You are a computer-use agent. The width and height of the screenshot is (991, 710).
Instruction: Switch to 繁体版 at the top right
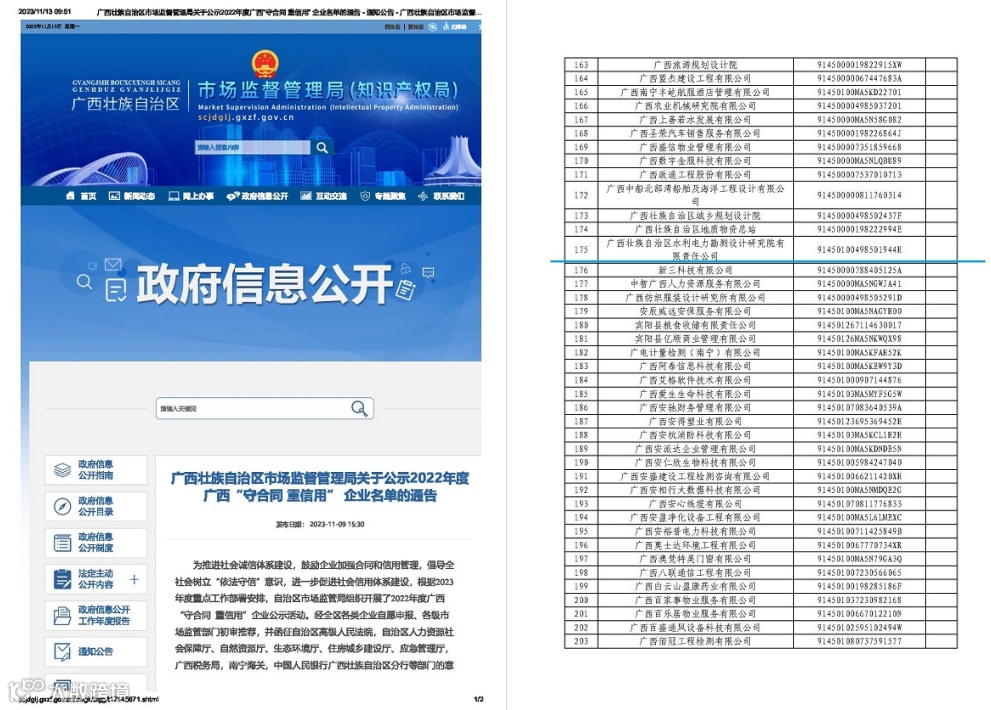[x=415, y=27]
